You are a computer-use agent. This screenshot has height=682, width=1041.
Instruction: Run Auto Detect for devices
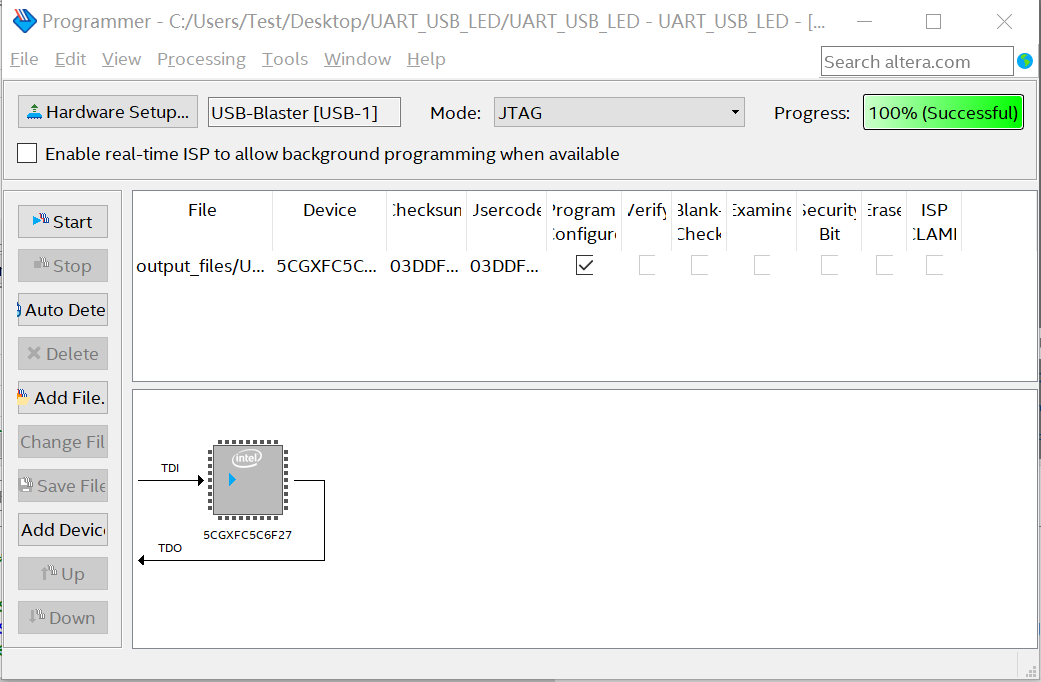pyautogui.click(x=63, y=309)
